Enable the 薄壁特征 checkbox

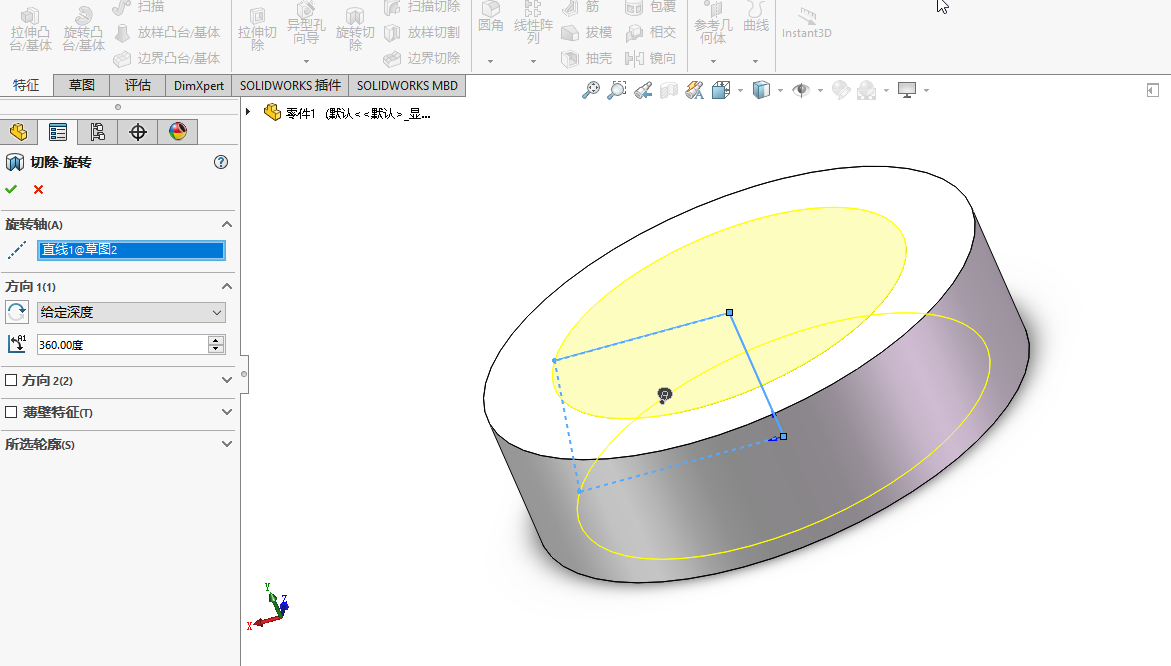(x=12, y=412)
